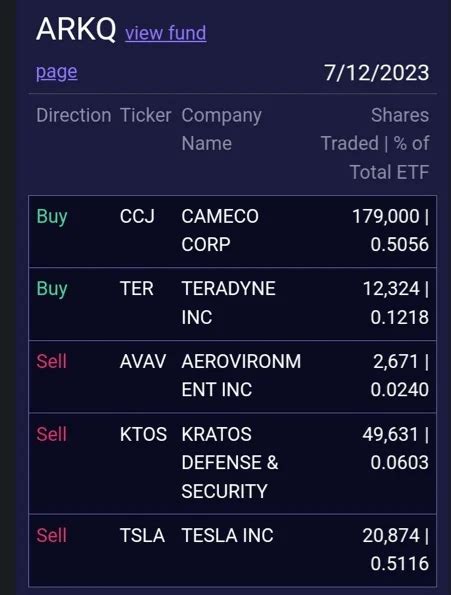Click the Sell label in TSLA row
Screen dimensions: 451x595
point(51,536)
